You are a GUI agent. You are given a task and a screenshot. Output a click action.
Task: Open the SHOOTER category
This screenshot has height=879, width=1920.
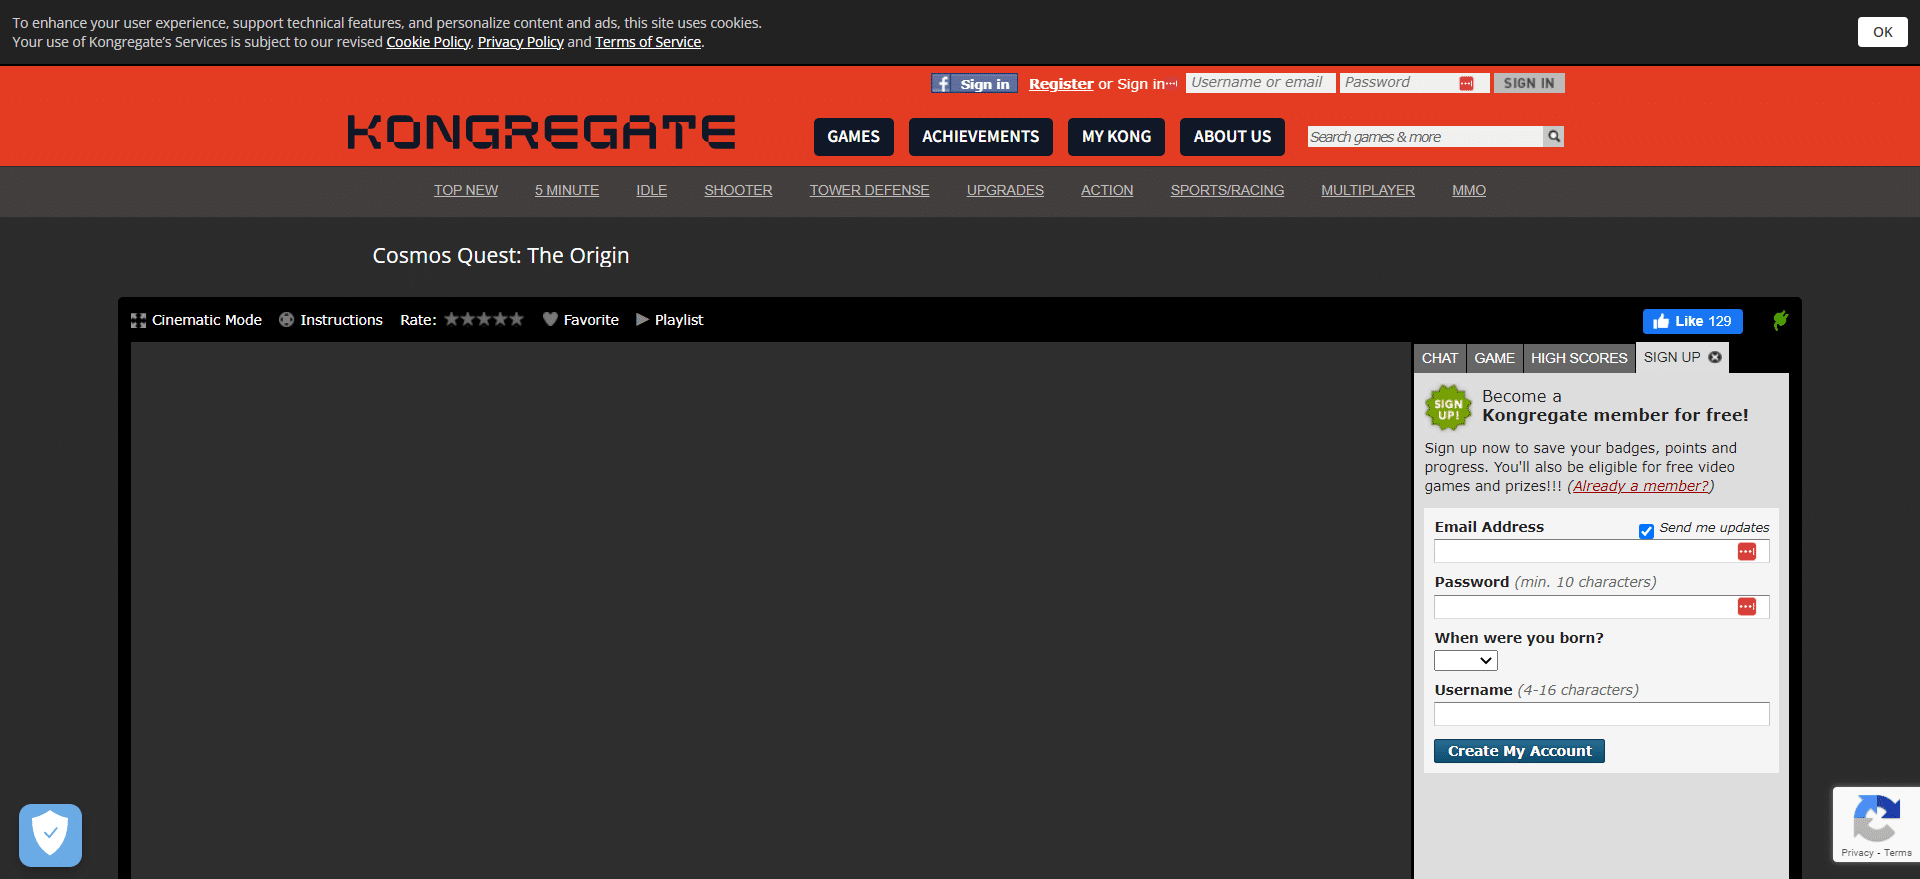click(738, 190)
